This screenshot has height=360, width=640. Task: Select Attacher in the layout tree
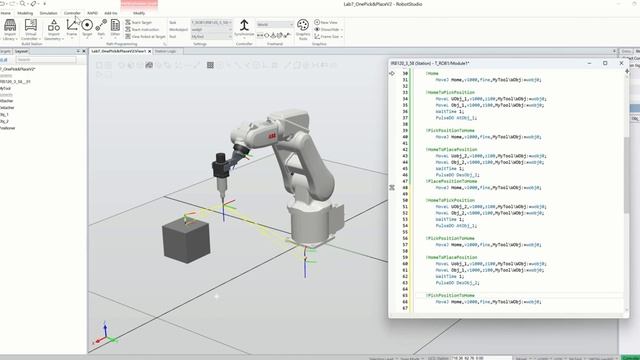click(7, 101)
